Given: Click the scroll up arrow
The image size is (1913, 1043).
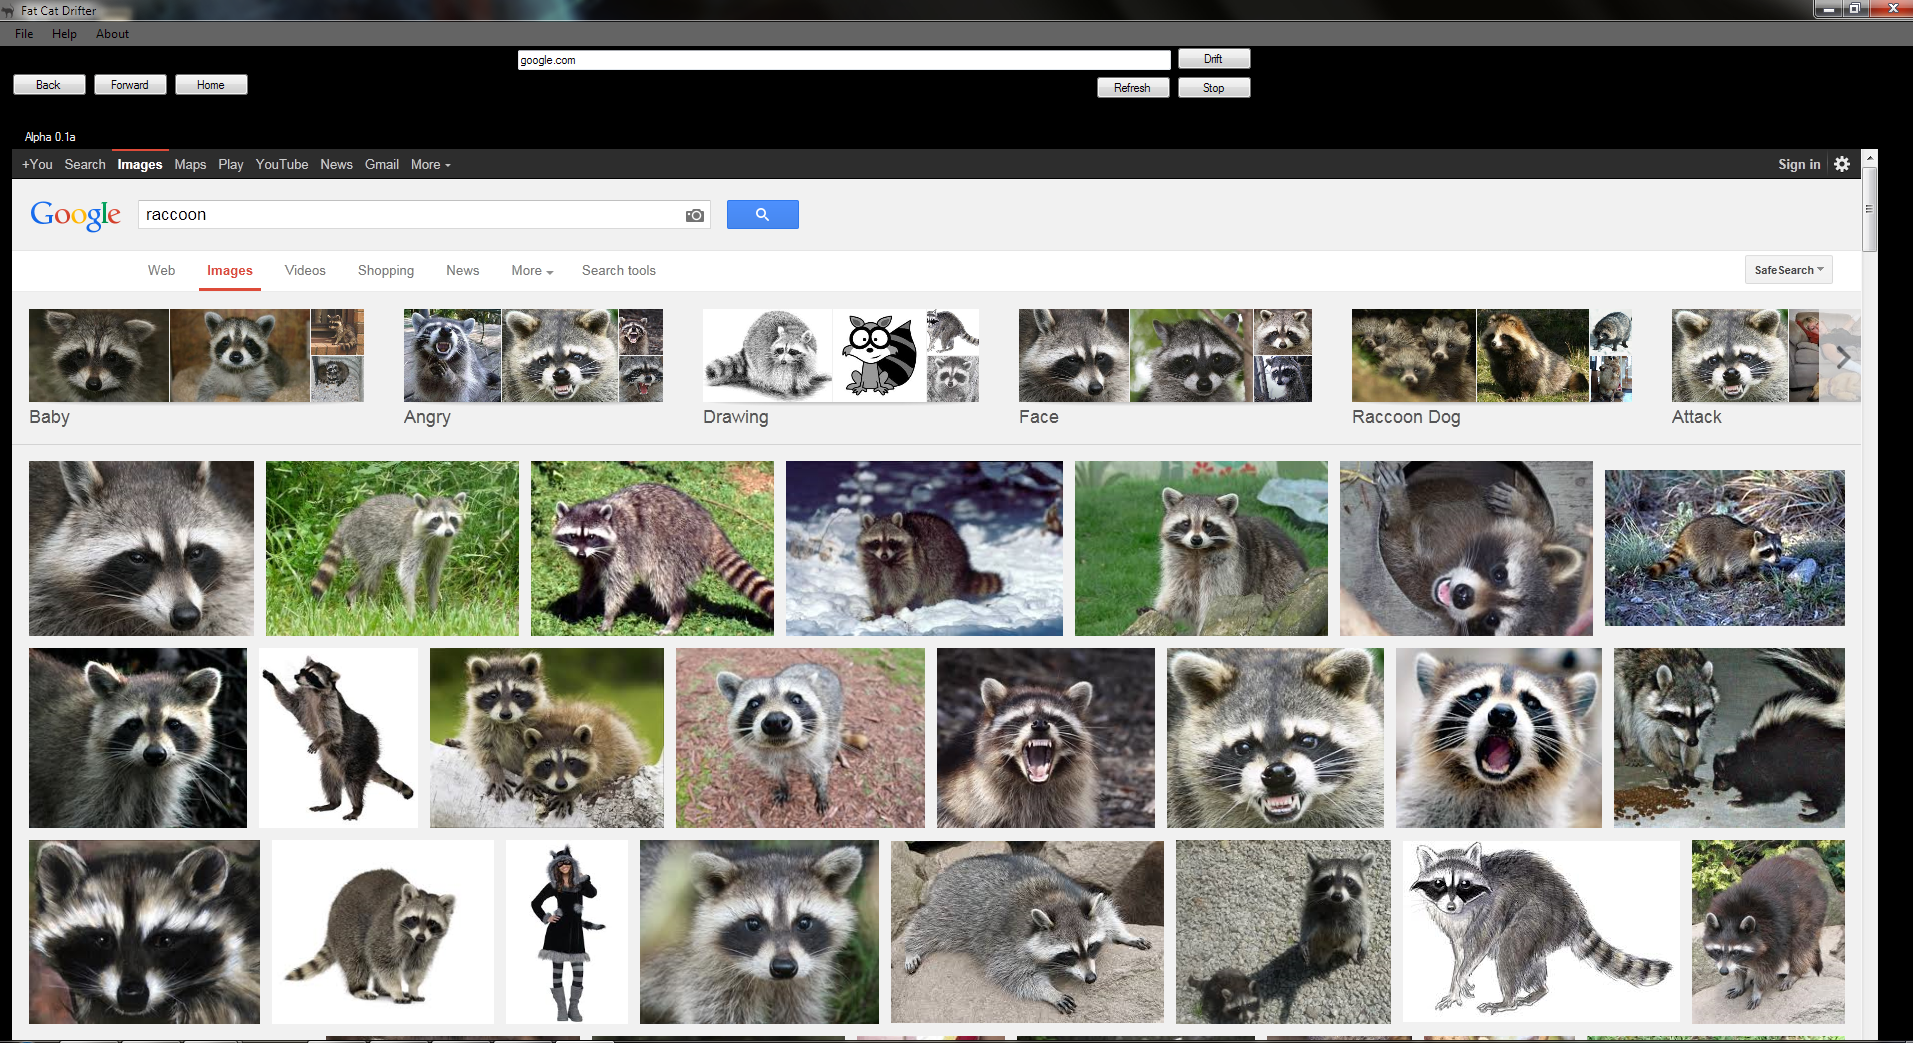Looking at the screenshot, I should pos(1869,159).
